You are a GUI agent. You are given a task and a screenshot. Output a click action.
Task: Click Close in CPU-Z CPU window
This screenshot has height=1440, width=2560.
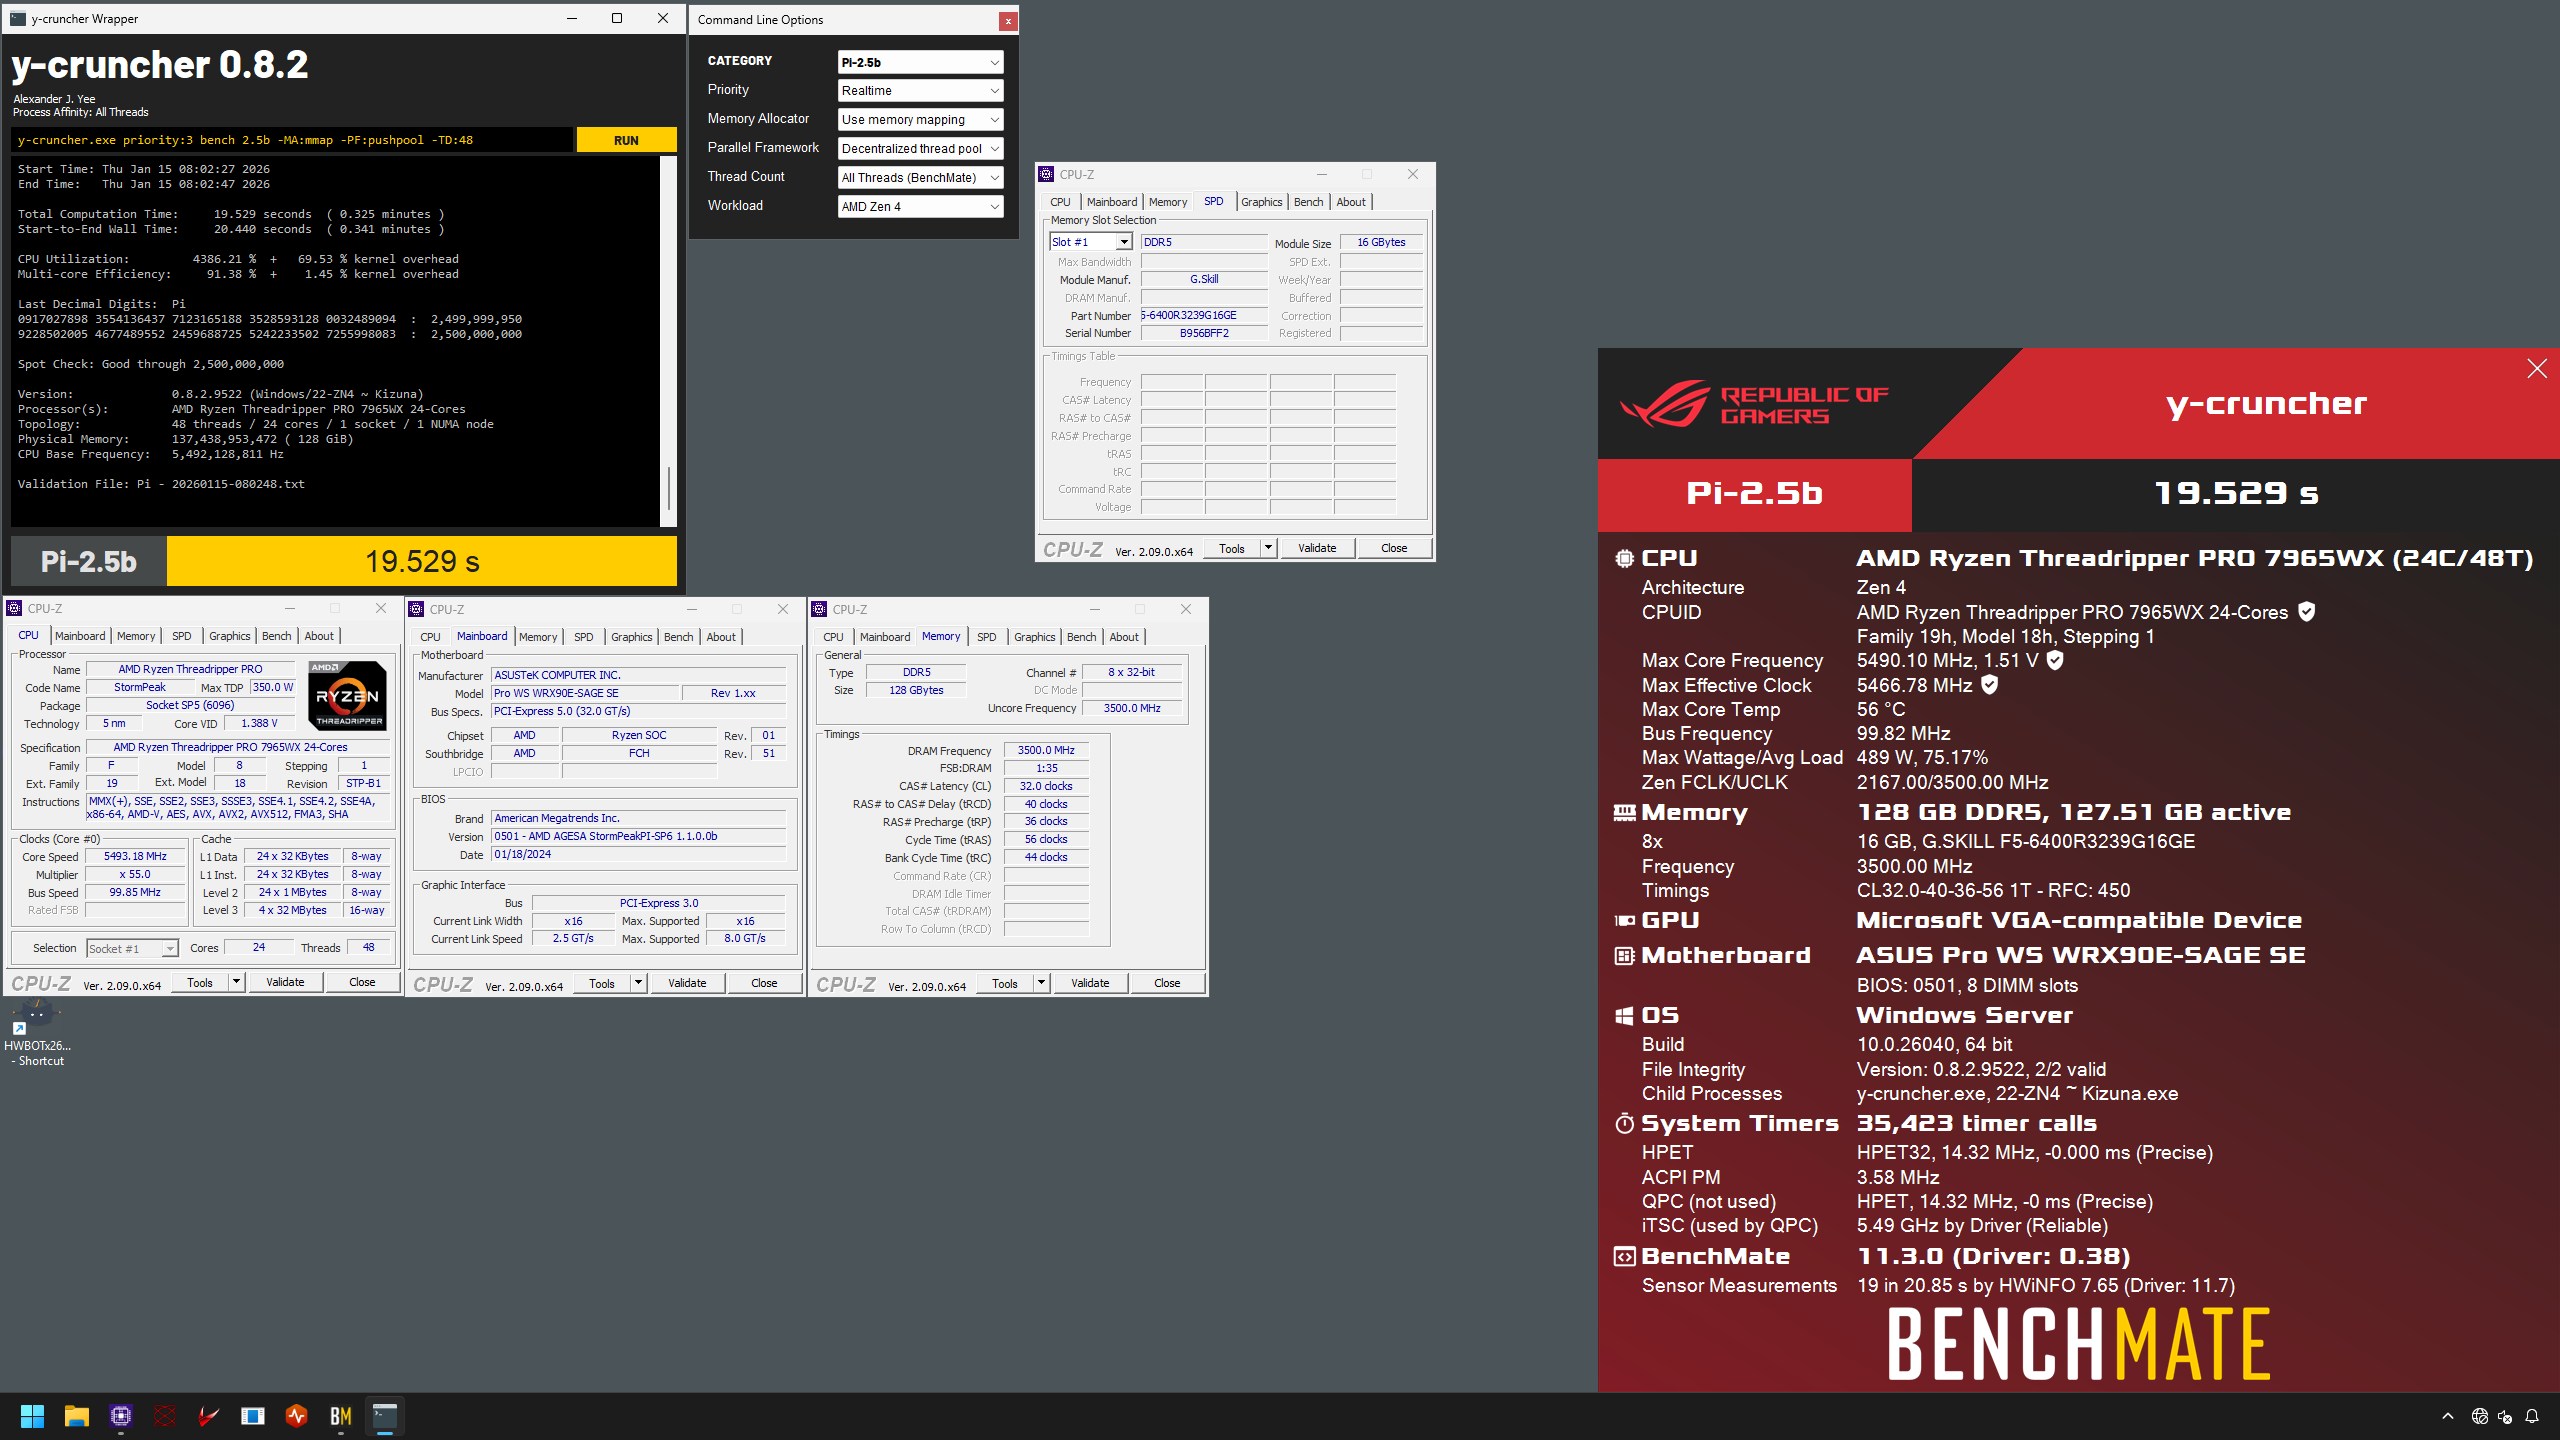pyautogui.click(x=362, y=982)
